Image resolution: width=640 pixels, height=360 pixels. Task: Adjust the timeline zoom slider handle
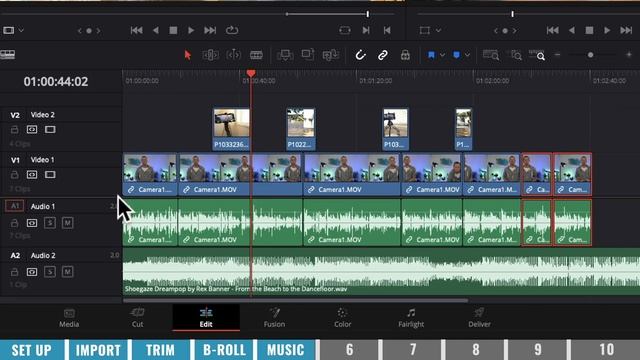click(590, 55)
